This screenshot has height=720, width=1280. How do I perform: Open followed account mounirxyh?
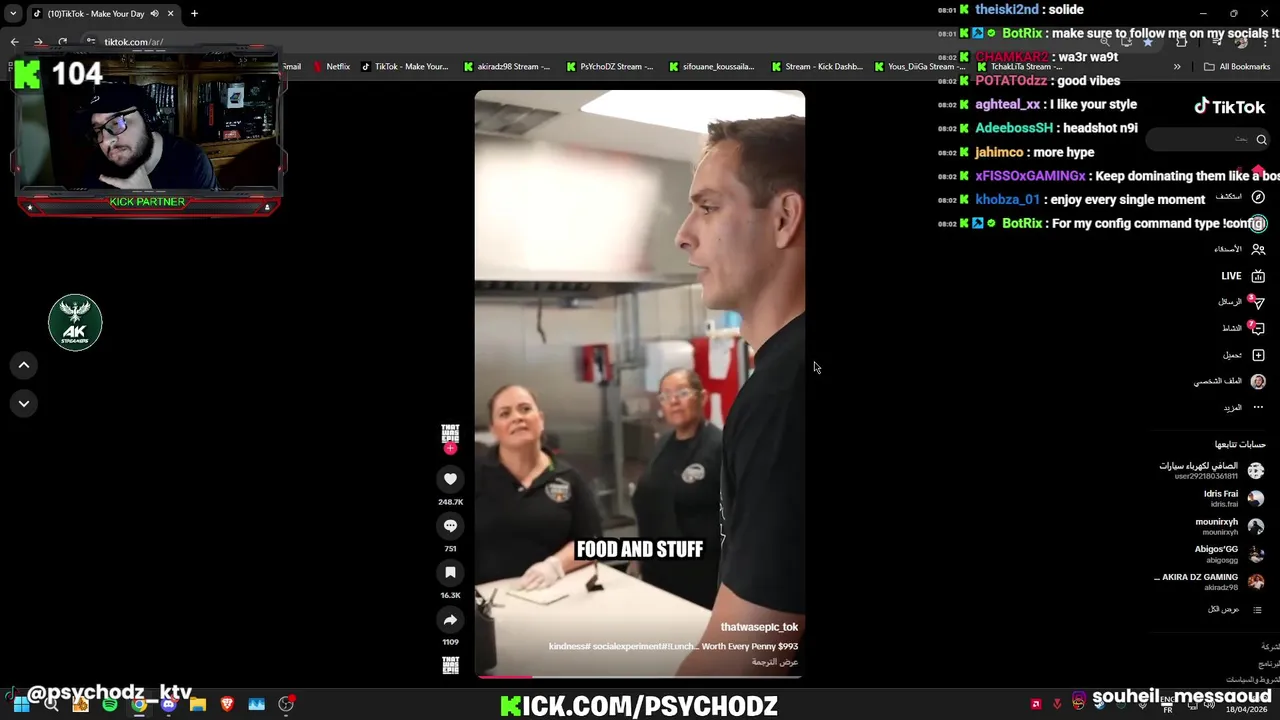(x=1229, y=526)
